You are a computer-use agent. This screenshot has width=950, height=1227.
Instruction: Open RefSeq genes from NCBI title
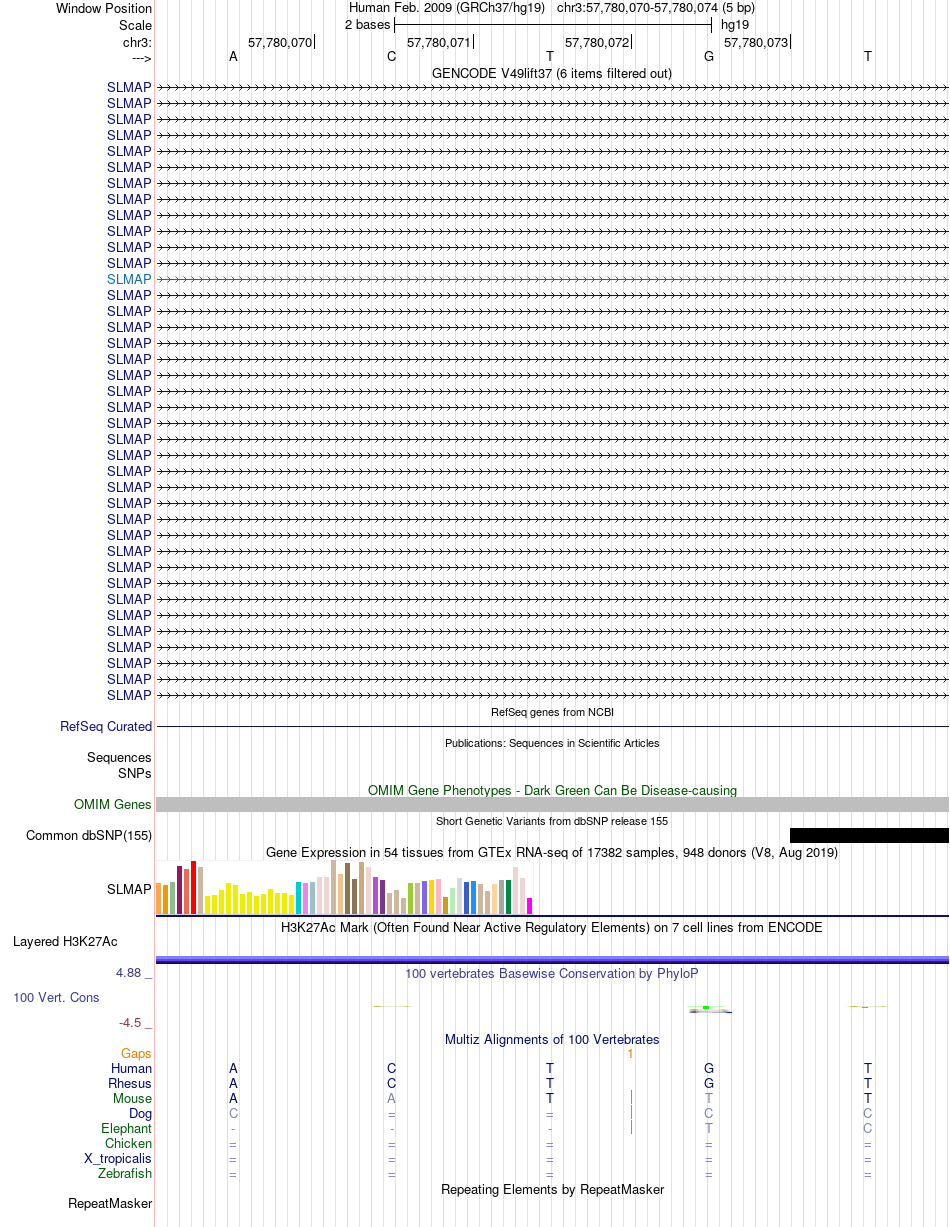[552, 712]
